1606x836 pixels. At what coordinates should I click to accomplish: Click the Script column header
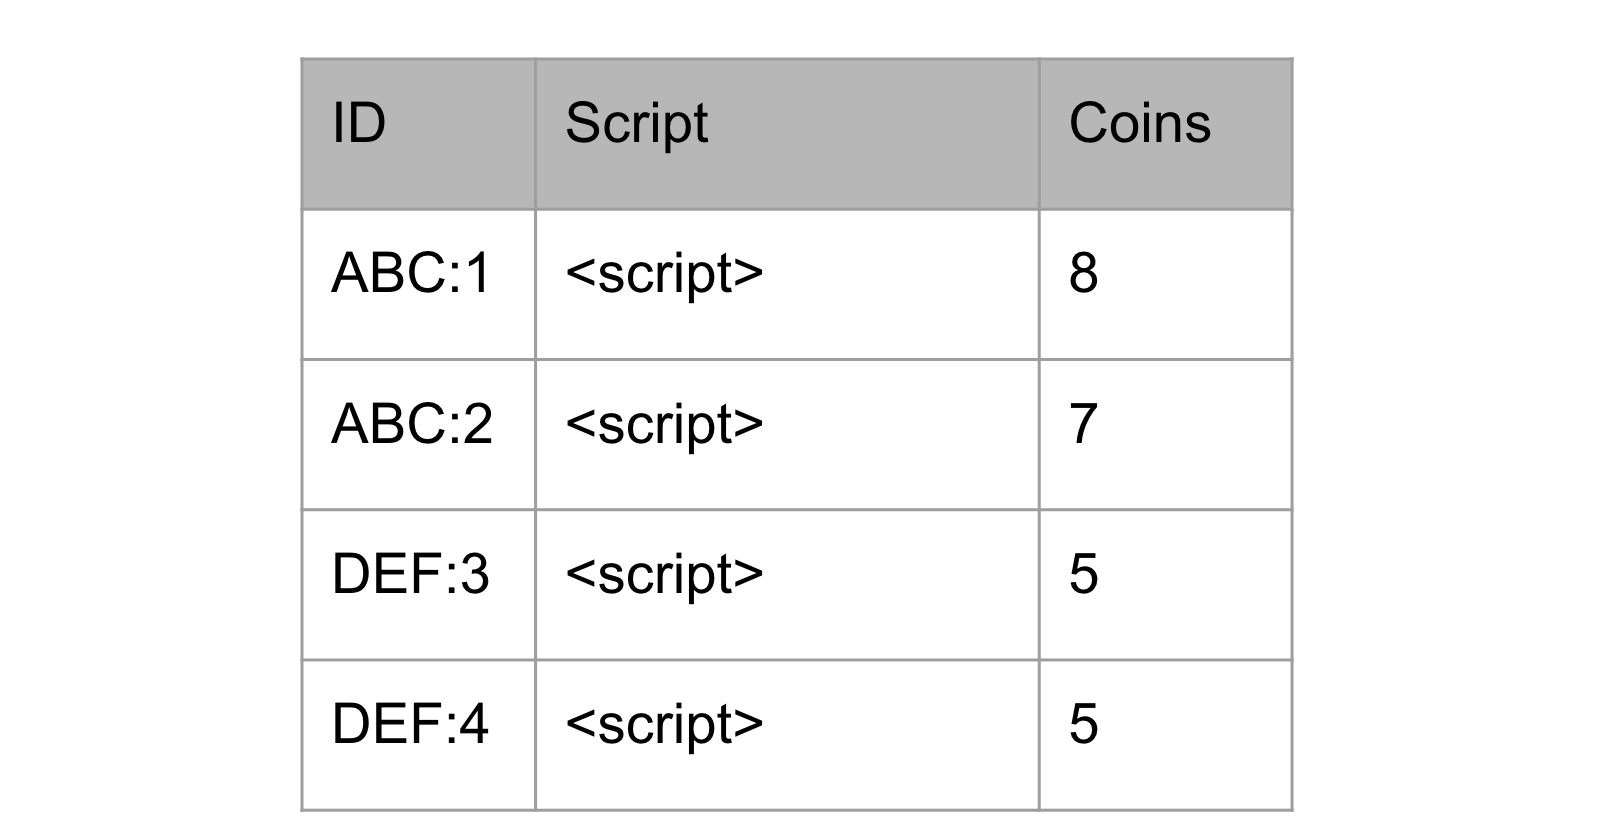pos(787,134)
